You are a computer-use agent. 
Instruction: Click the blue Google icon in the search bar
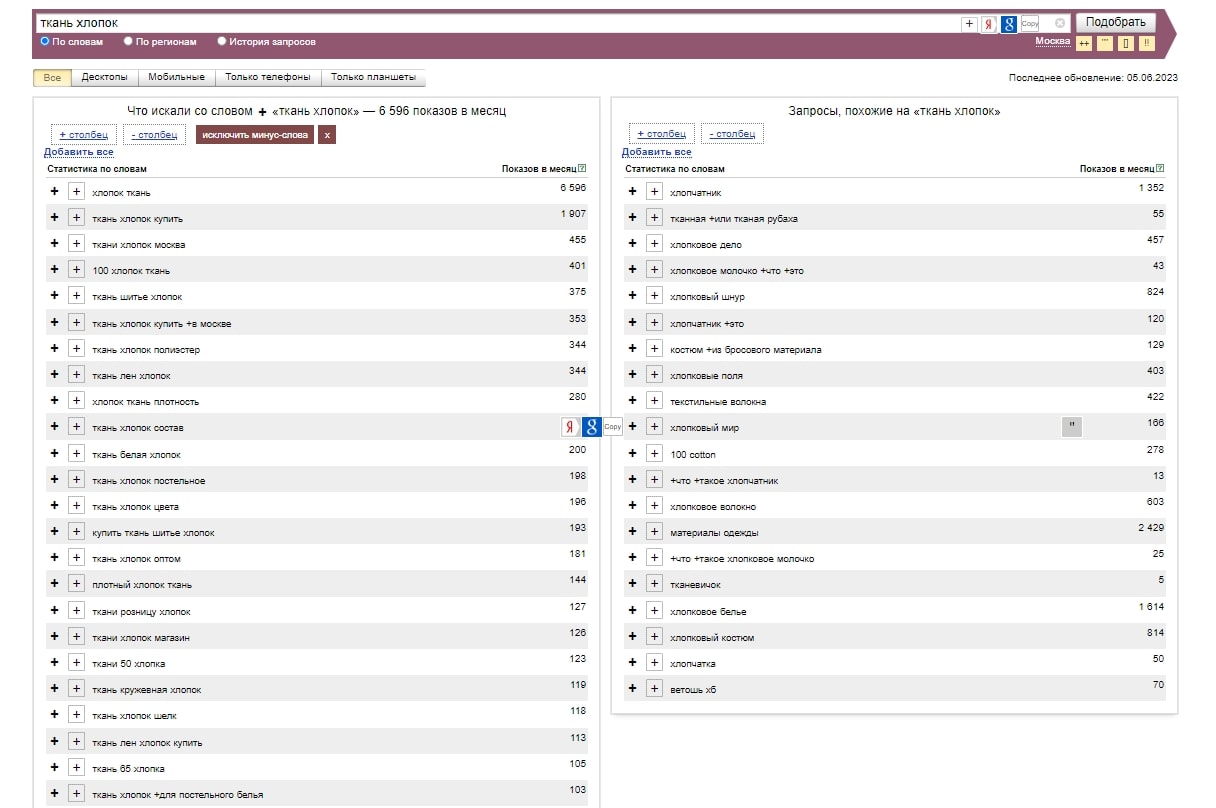tap(1009, 24)
